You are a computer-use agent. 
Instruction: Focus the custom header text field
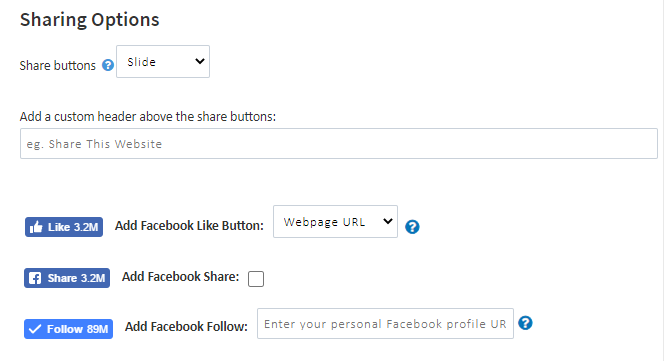pos(339,144)
